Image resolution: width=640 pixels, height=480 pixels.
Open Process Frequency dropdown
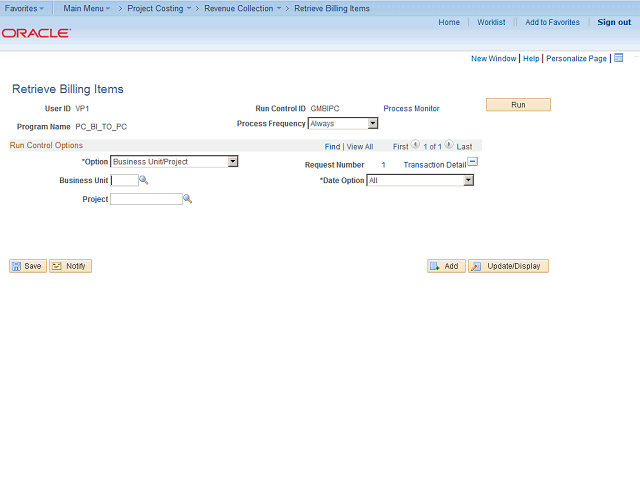(343, 123)
